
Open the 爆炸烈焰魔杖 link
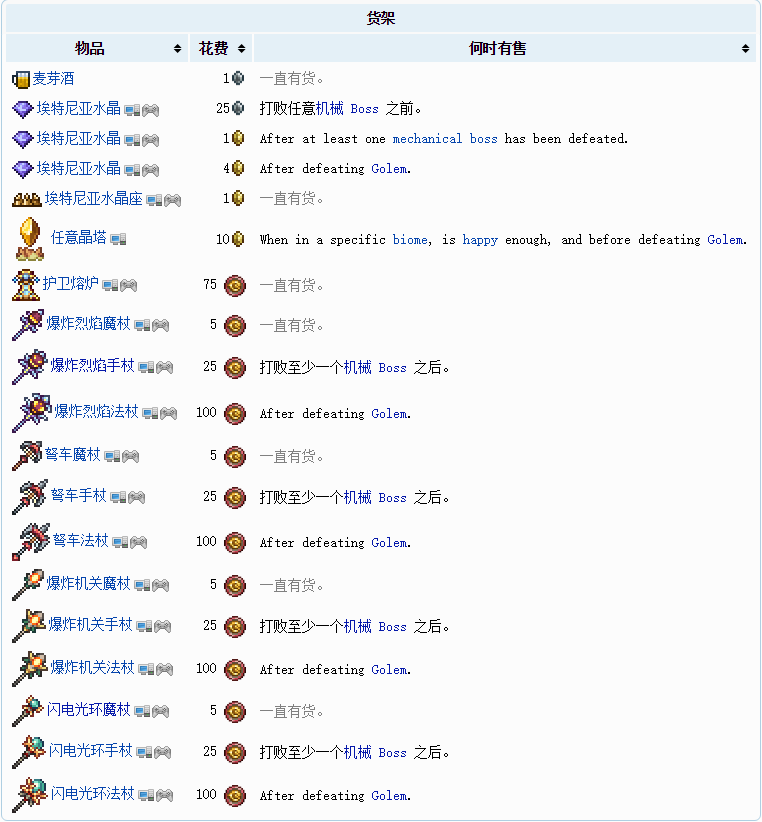[88, 323]
